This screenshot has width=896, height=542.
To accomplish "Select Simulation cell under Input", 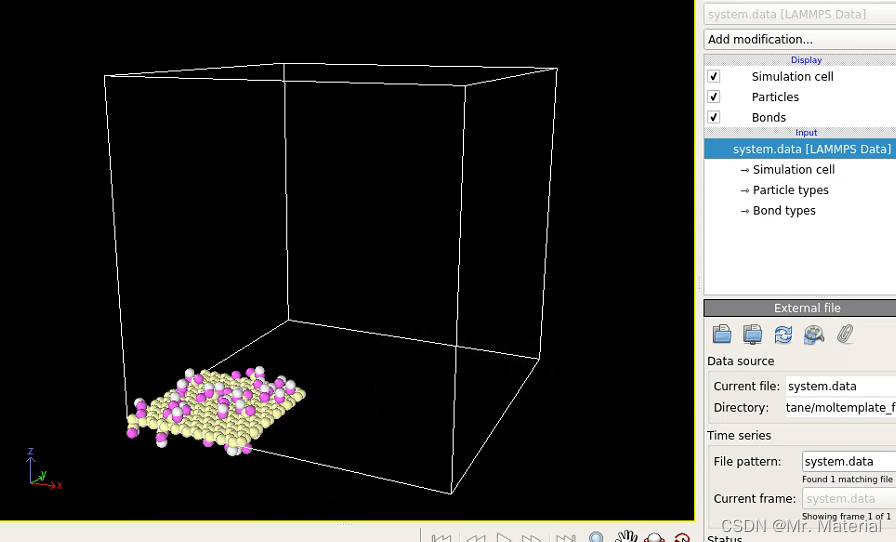I will (x=794, y=169).
